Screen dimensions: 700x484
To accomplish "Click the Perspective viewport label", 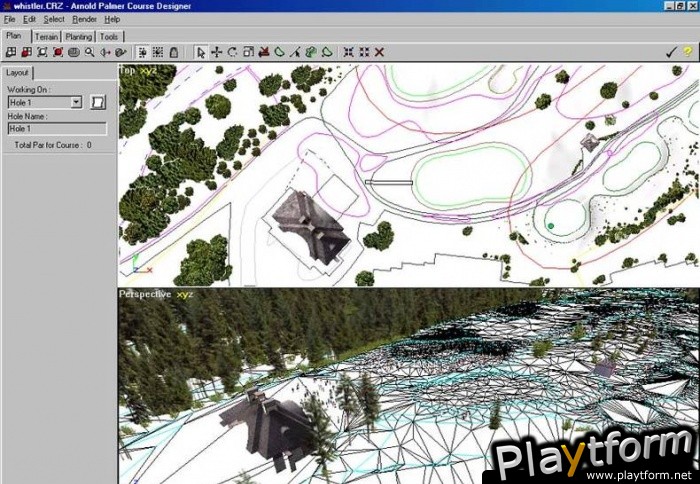I will (145, 294).
